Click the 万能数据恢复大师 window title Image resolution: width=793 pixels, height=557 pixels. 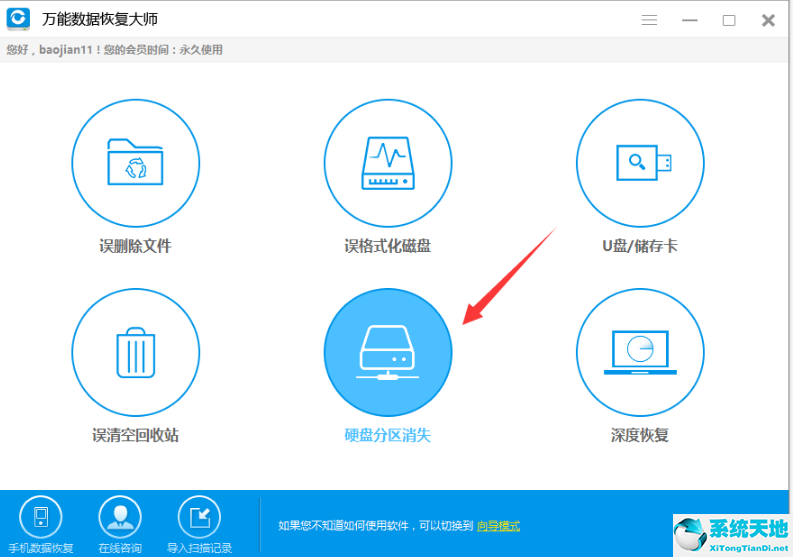[x=100, y=19]
